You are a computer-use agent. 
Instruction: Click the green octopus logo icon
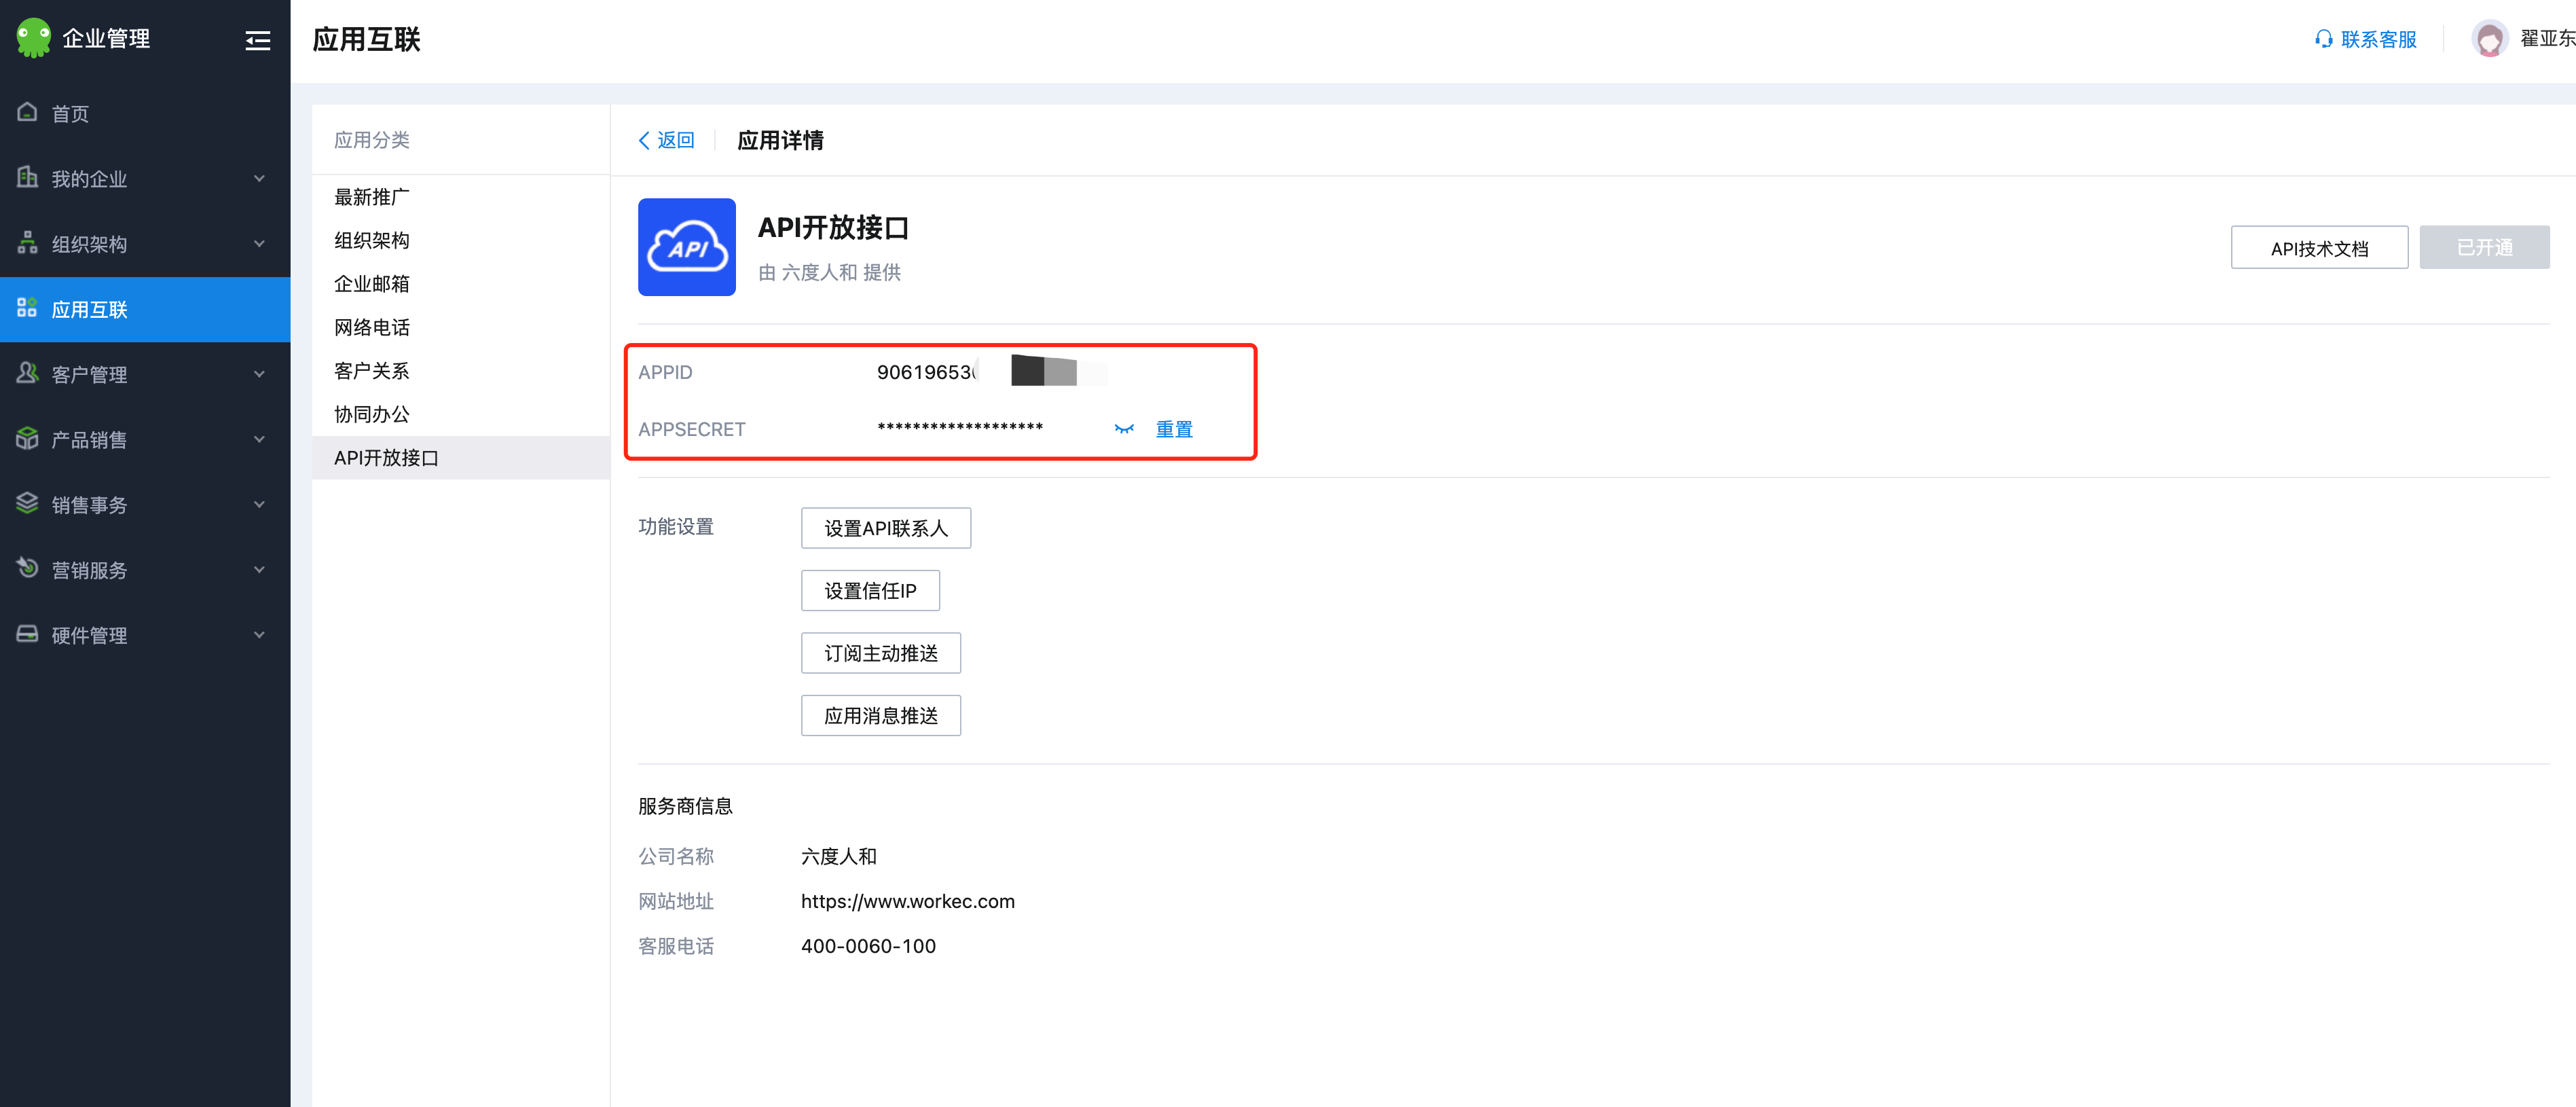tap(33, 38)
